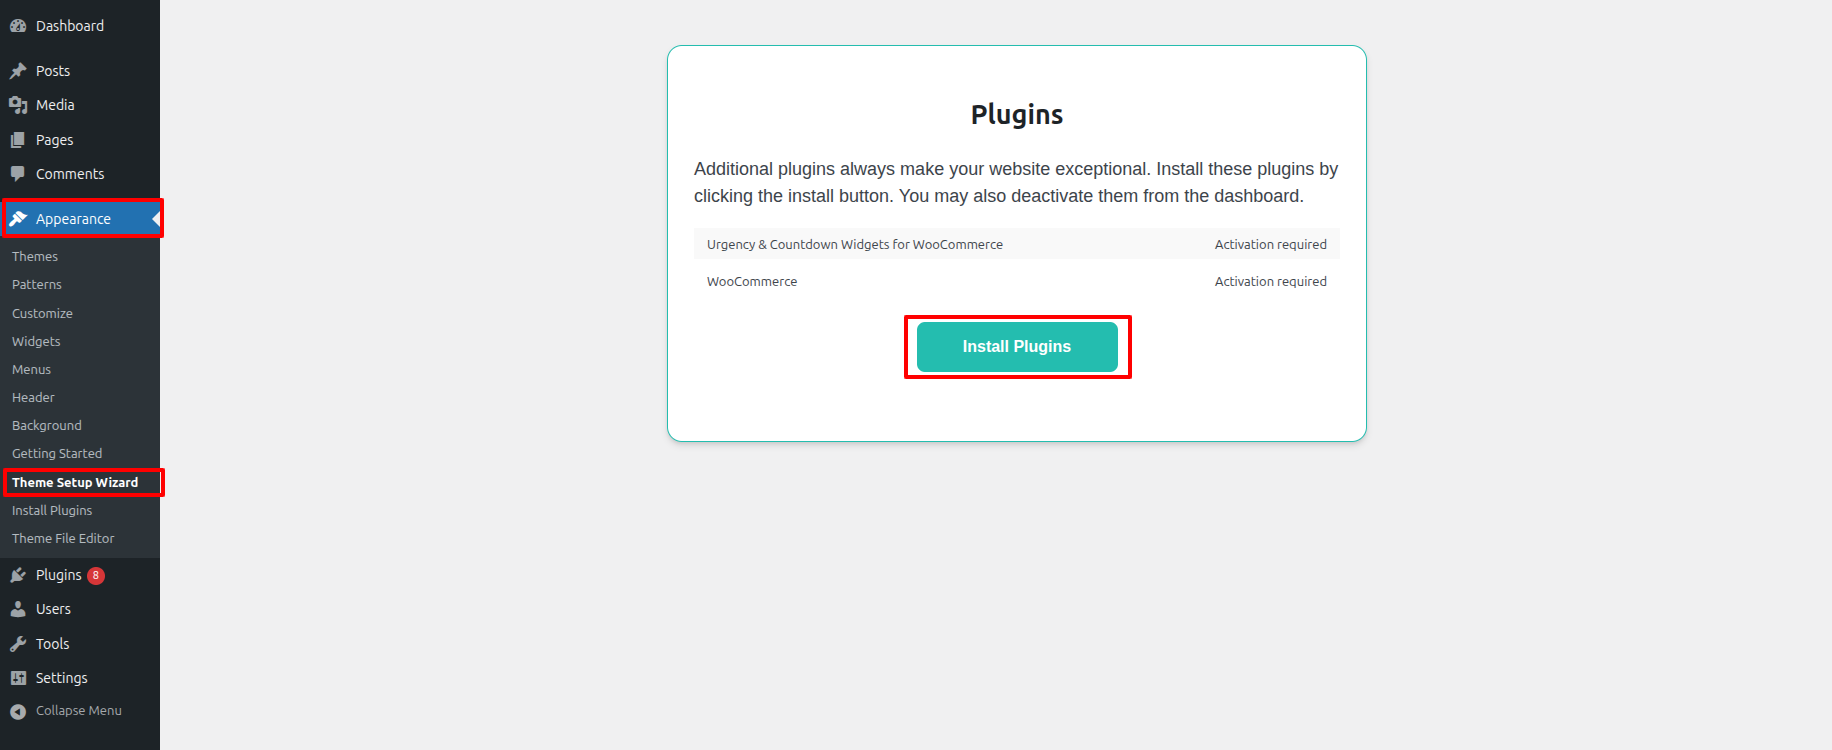Select the WooCommerce plugin row
Screen dimensions: 1832x750
[752, 282]
